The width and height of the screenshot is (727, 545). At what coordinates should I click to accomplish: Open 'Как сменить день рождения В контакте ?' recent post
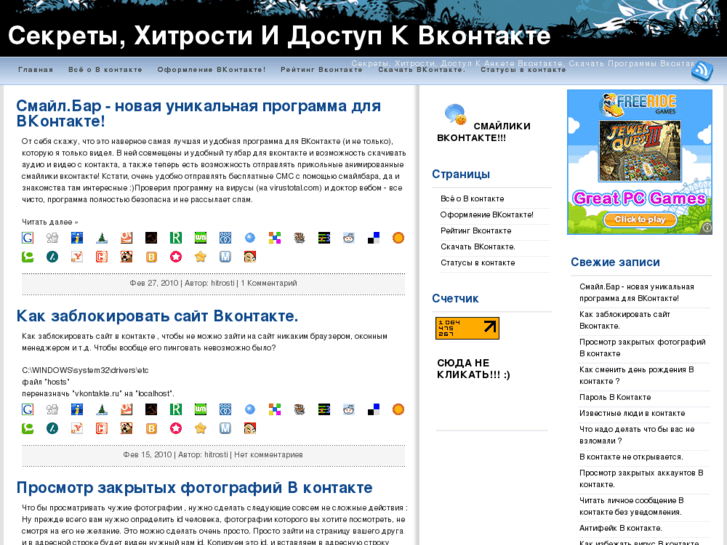[637, 376]
